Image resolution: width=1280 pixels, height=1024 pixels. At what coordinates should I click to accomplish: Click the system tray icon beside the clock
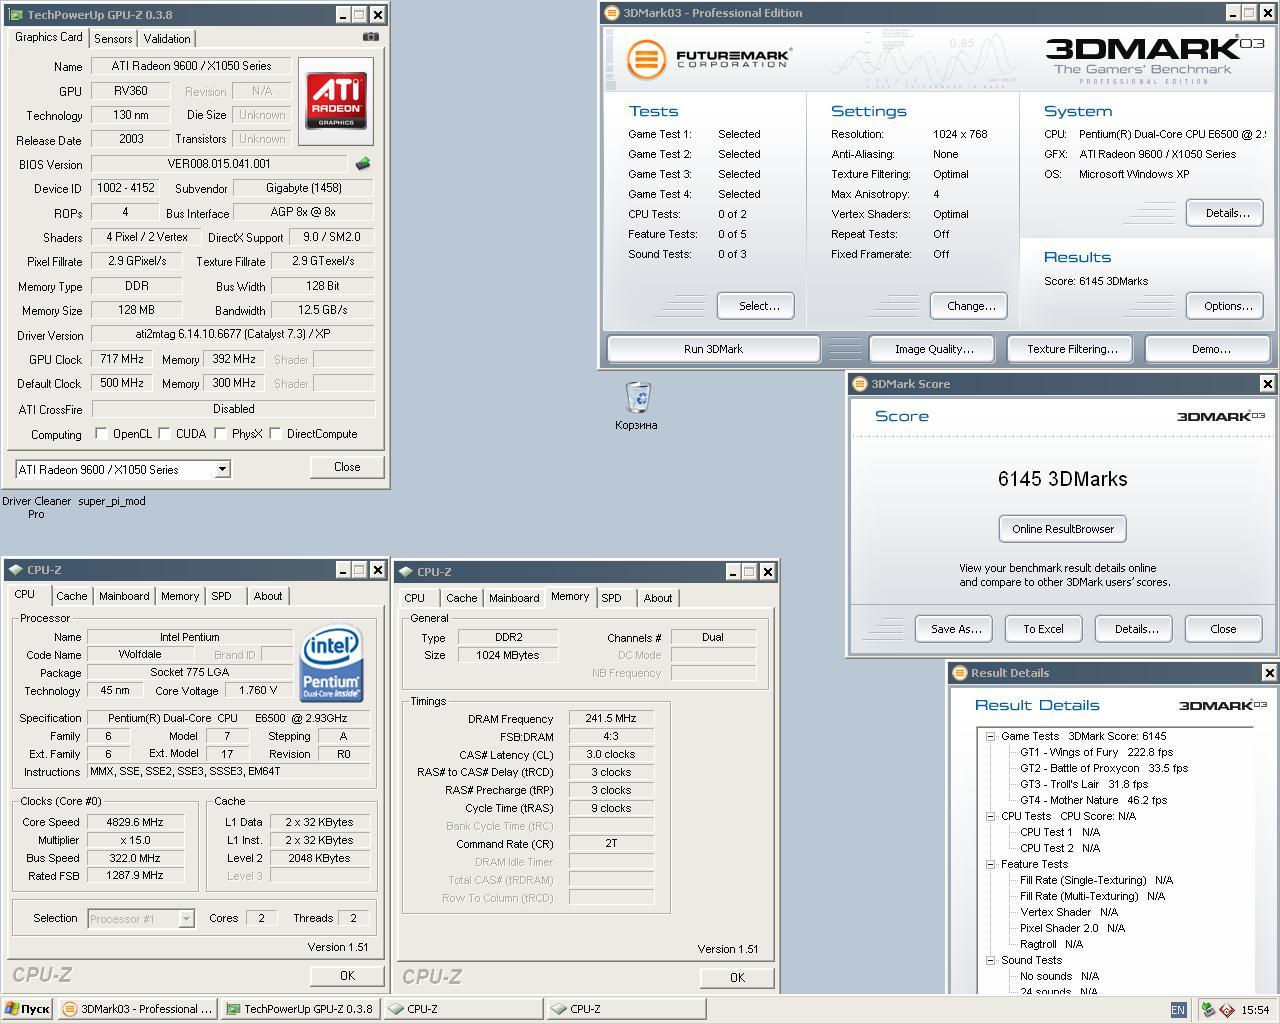point(1226,1010)
